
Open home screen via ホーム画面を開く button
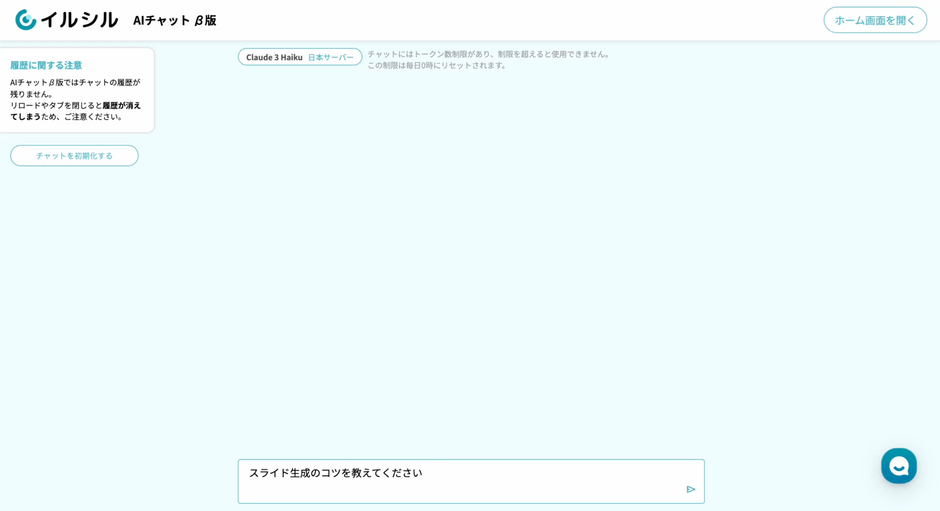874,20
